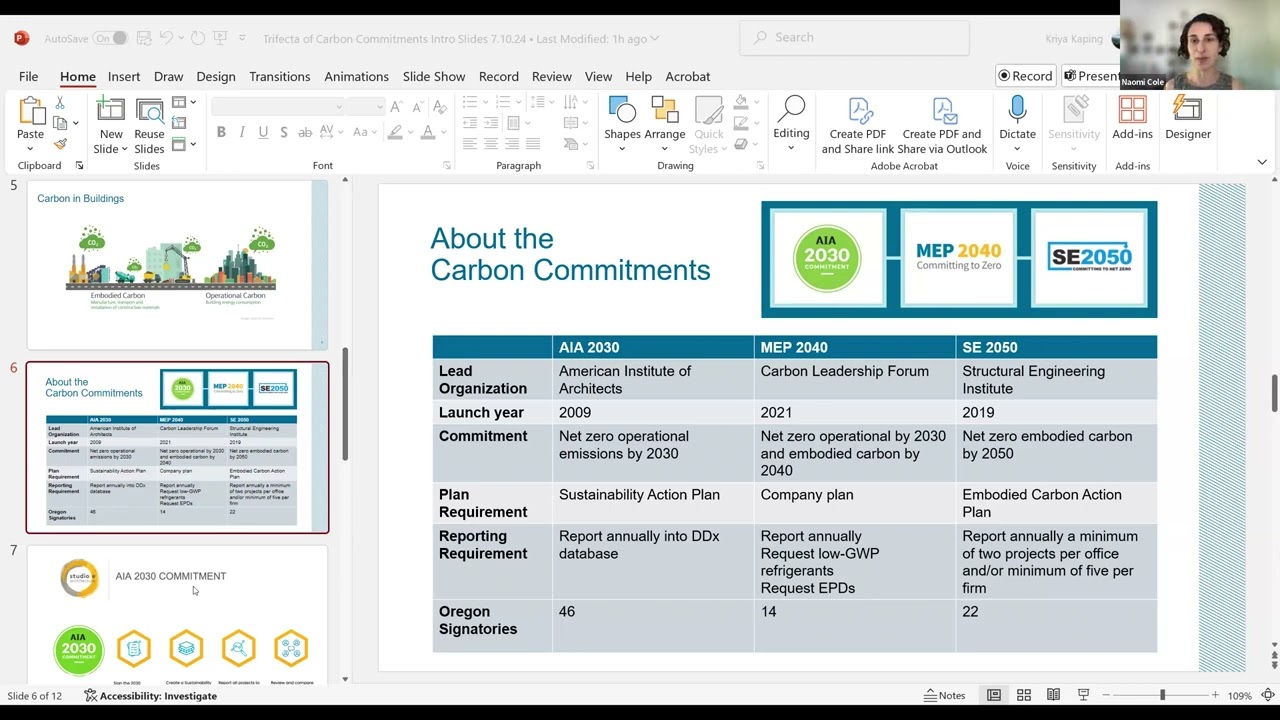The width and height of the screenshot is (1280, 720).
Task: Click the Search box in title bar
Action: [855, 37]
